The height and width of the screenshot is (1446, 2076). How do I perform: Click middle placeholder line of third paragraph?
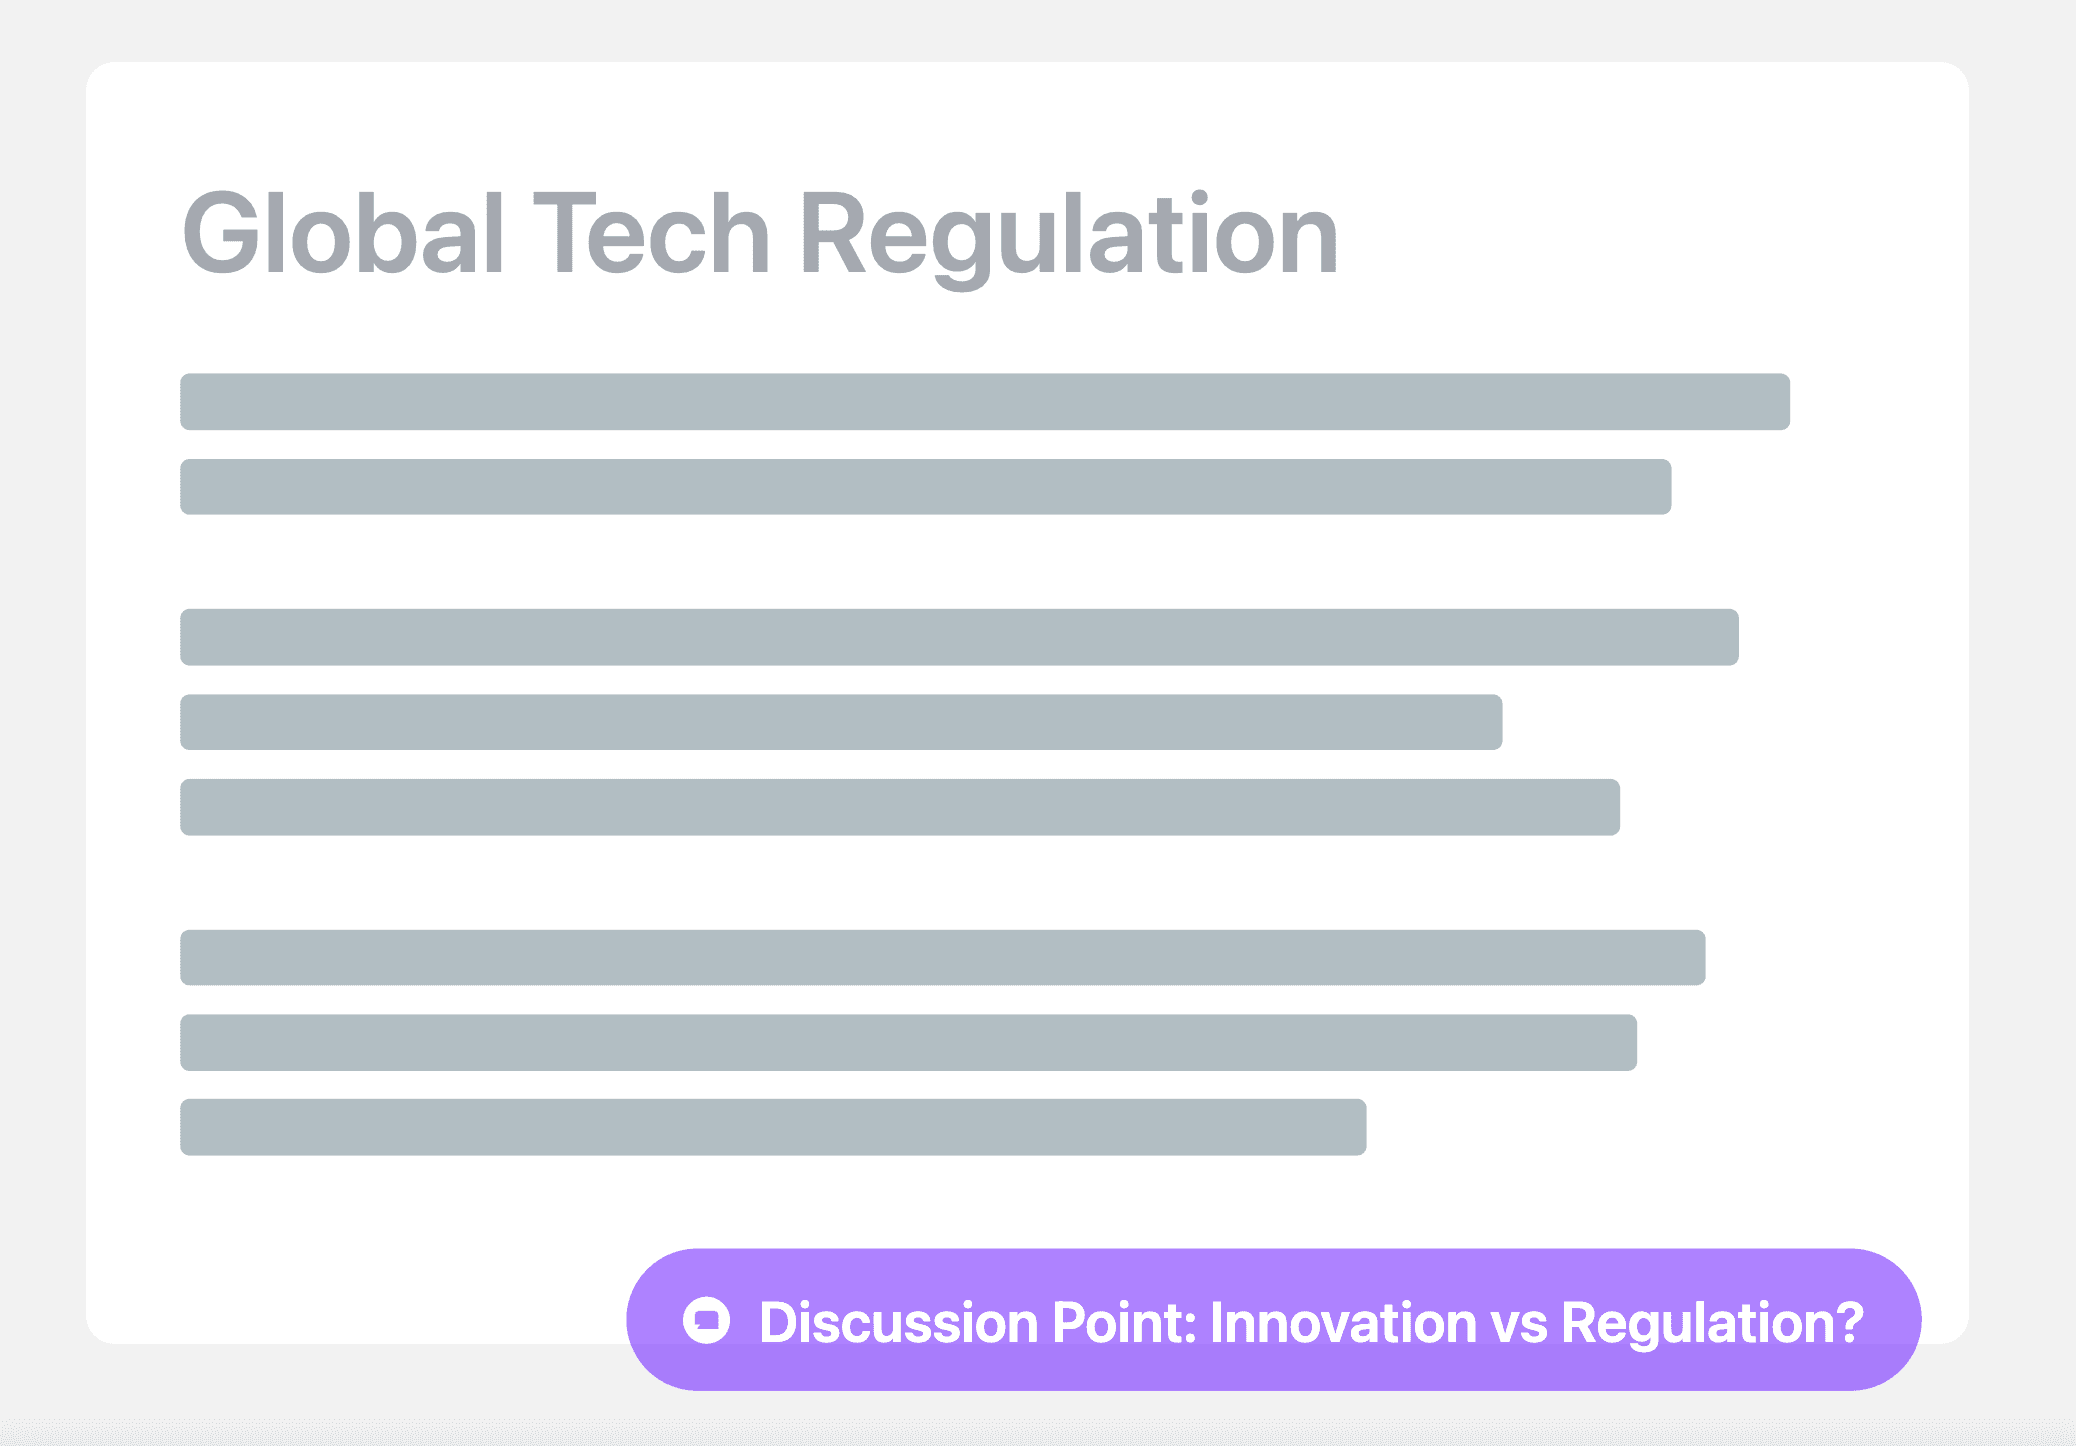coord(908,1043)
